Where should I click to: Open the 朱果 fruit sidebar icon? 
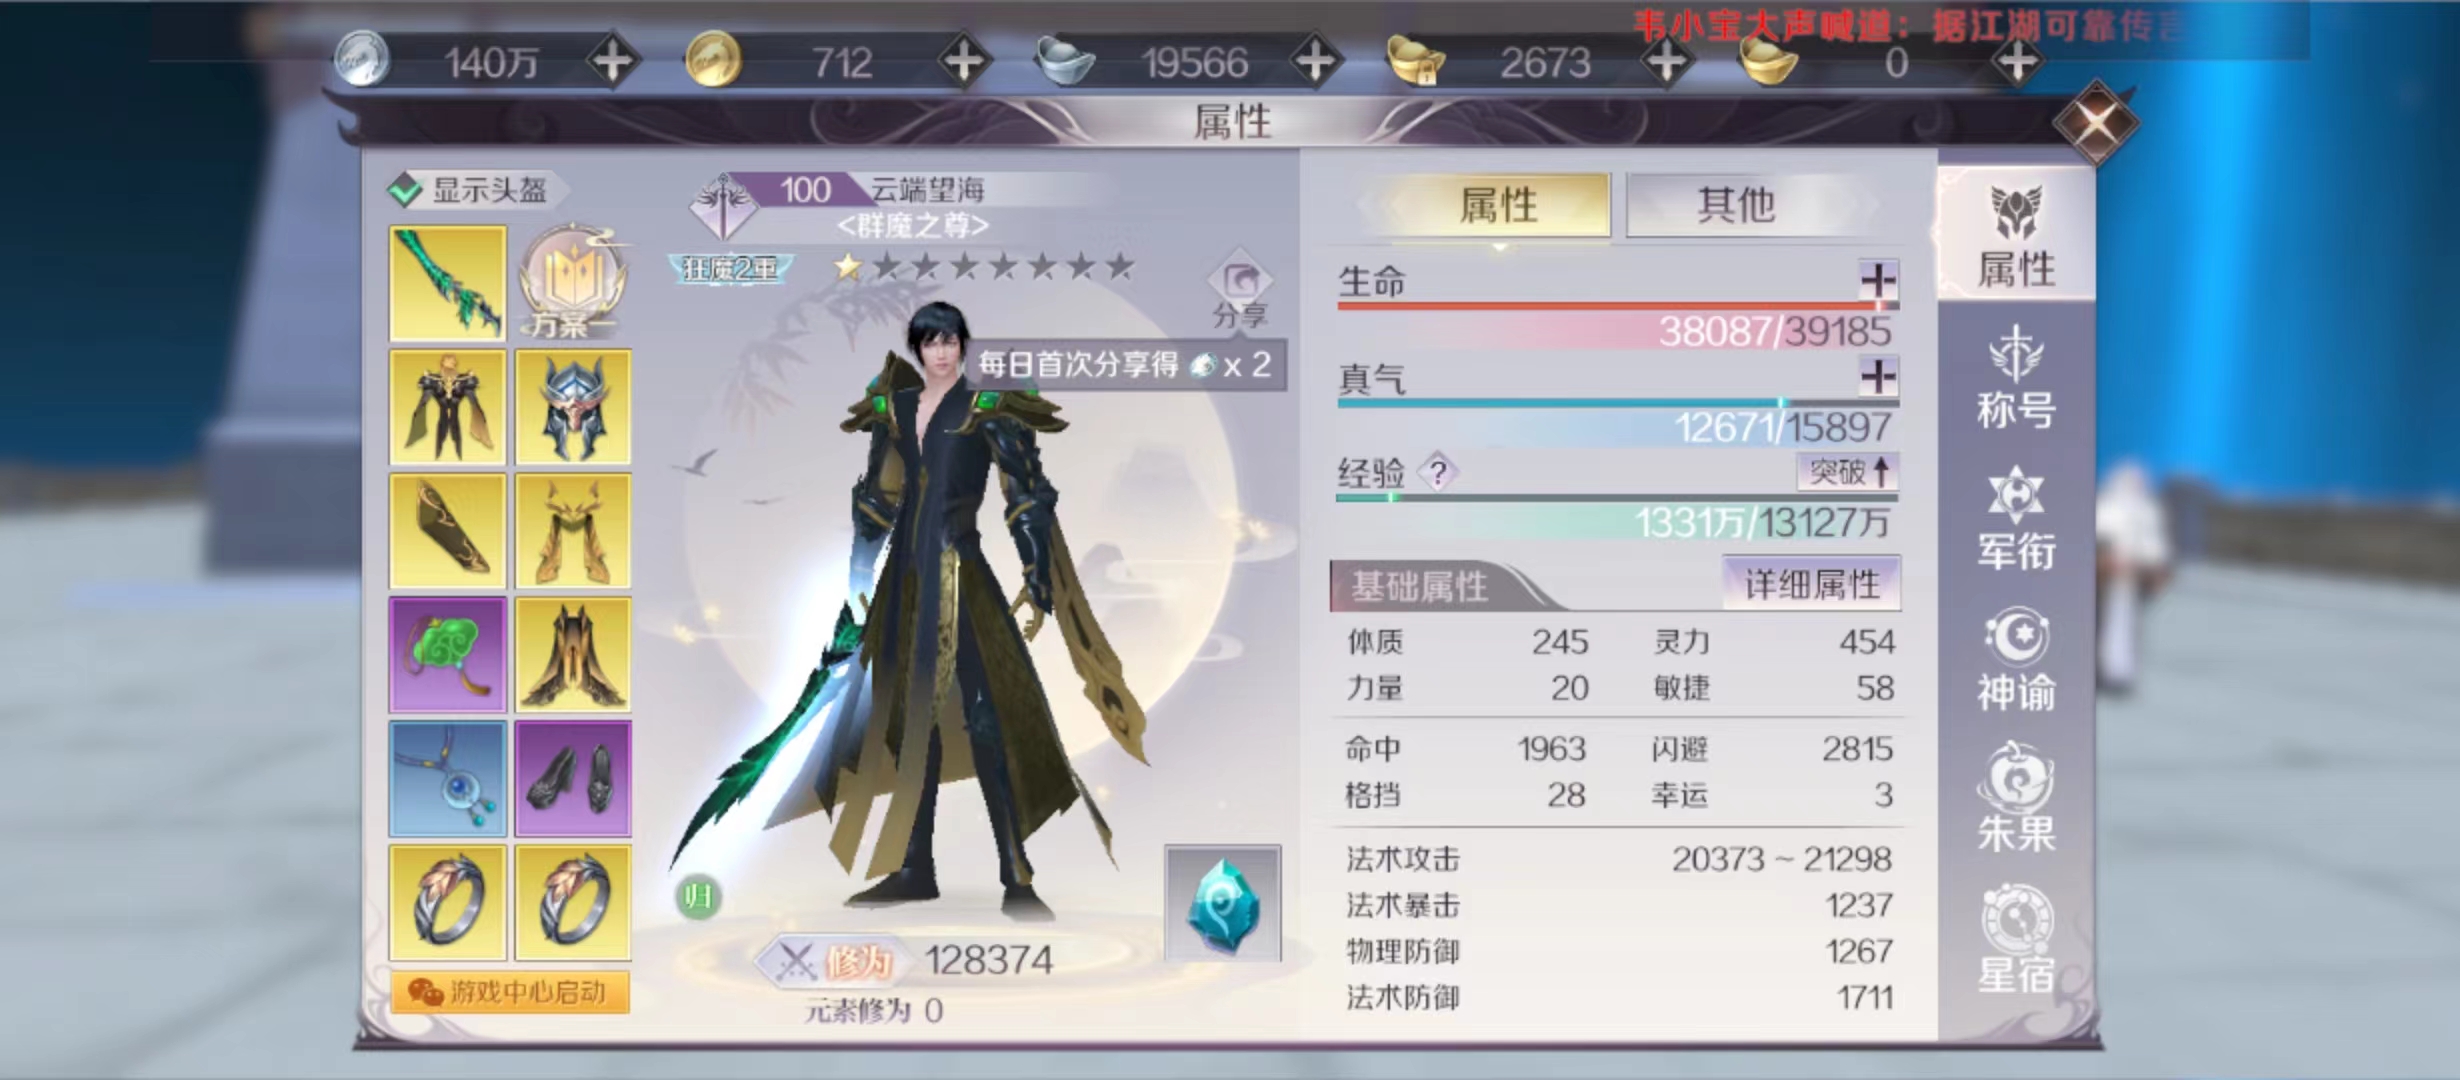[2015, 798]
